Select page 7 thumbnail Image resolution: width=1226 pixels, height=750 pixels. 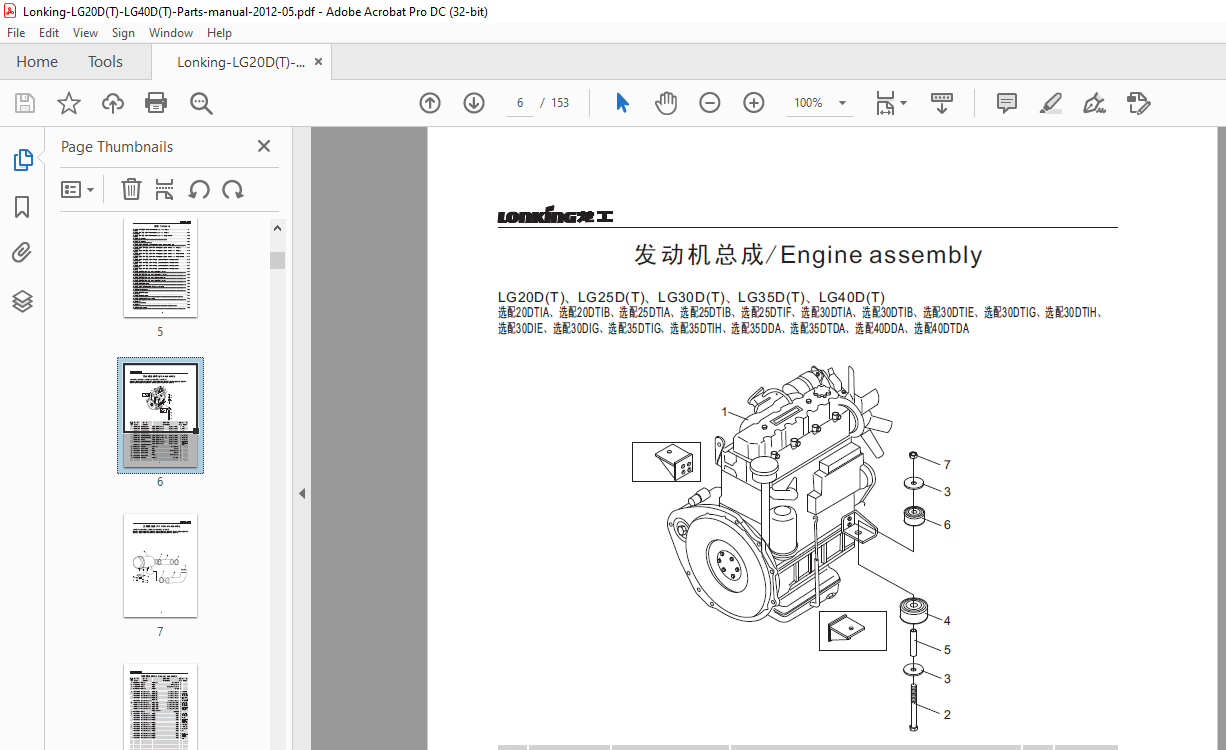tap(160, 566)
